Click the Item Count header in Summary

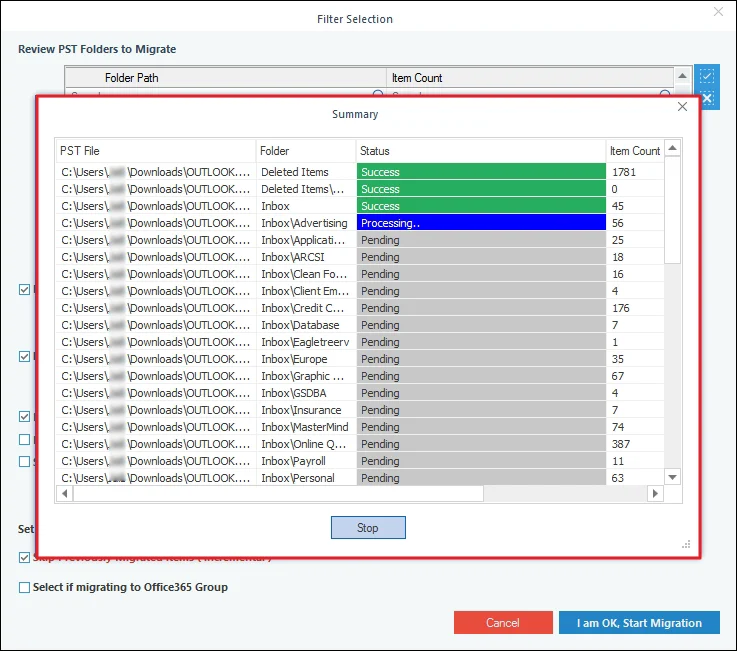(635, 151)
